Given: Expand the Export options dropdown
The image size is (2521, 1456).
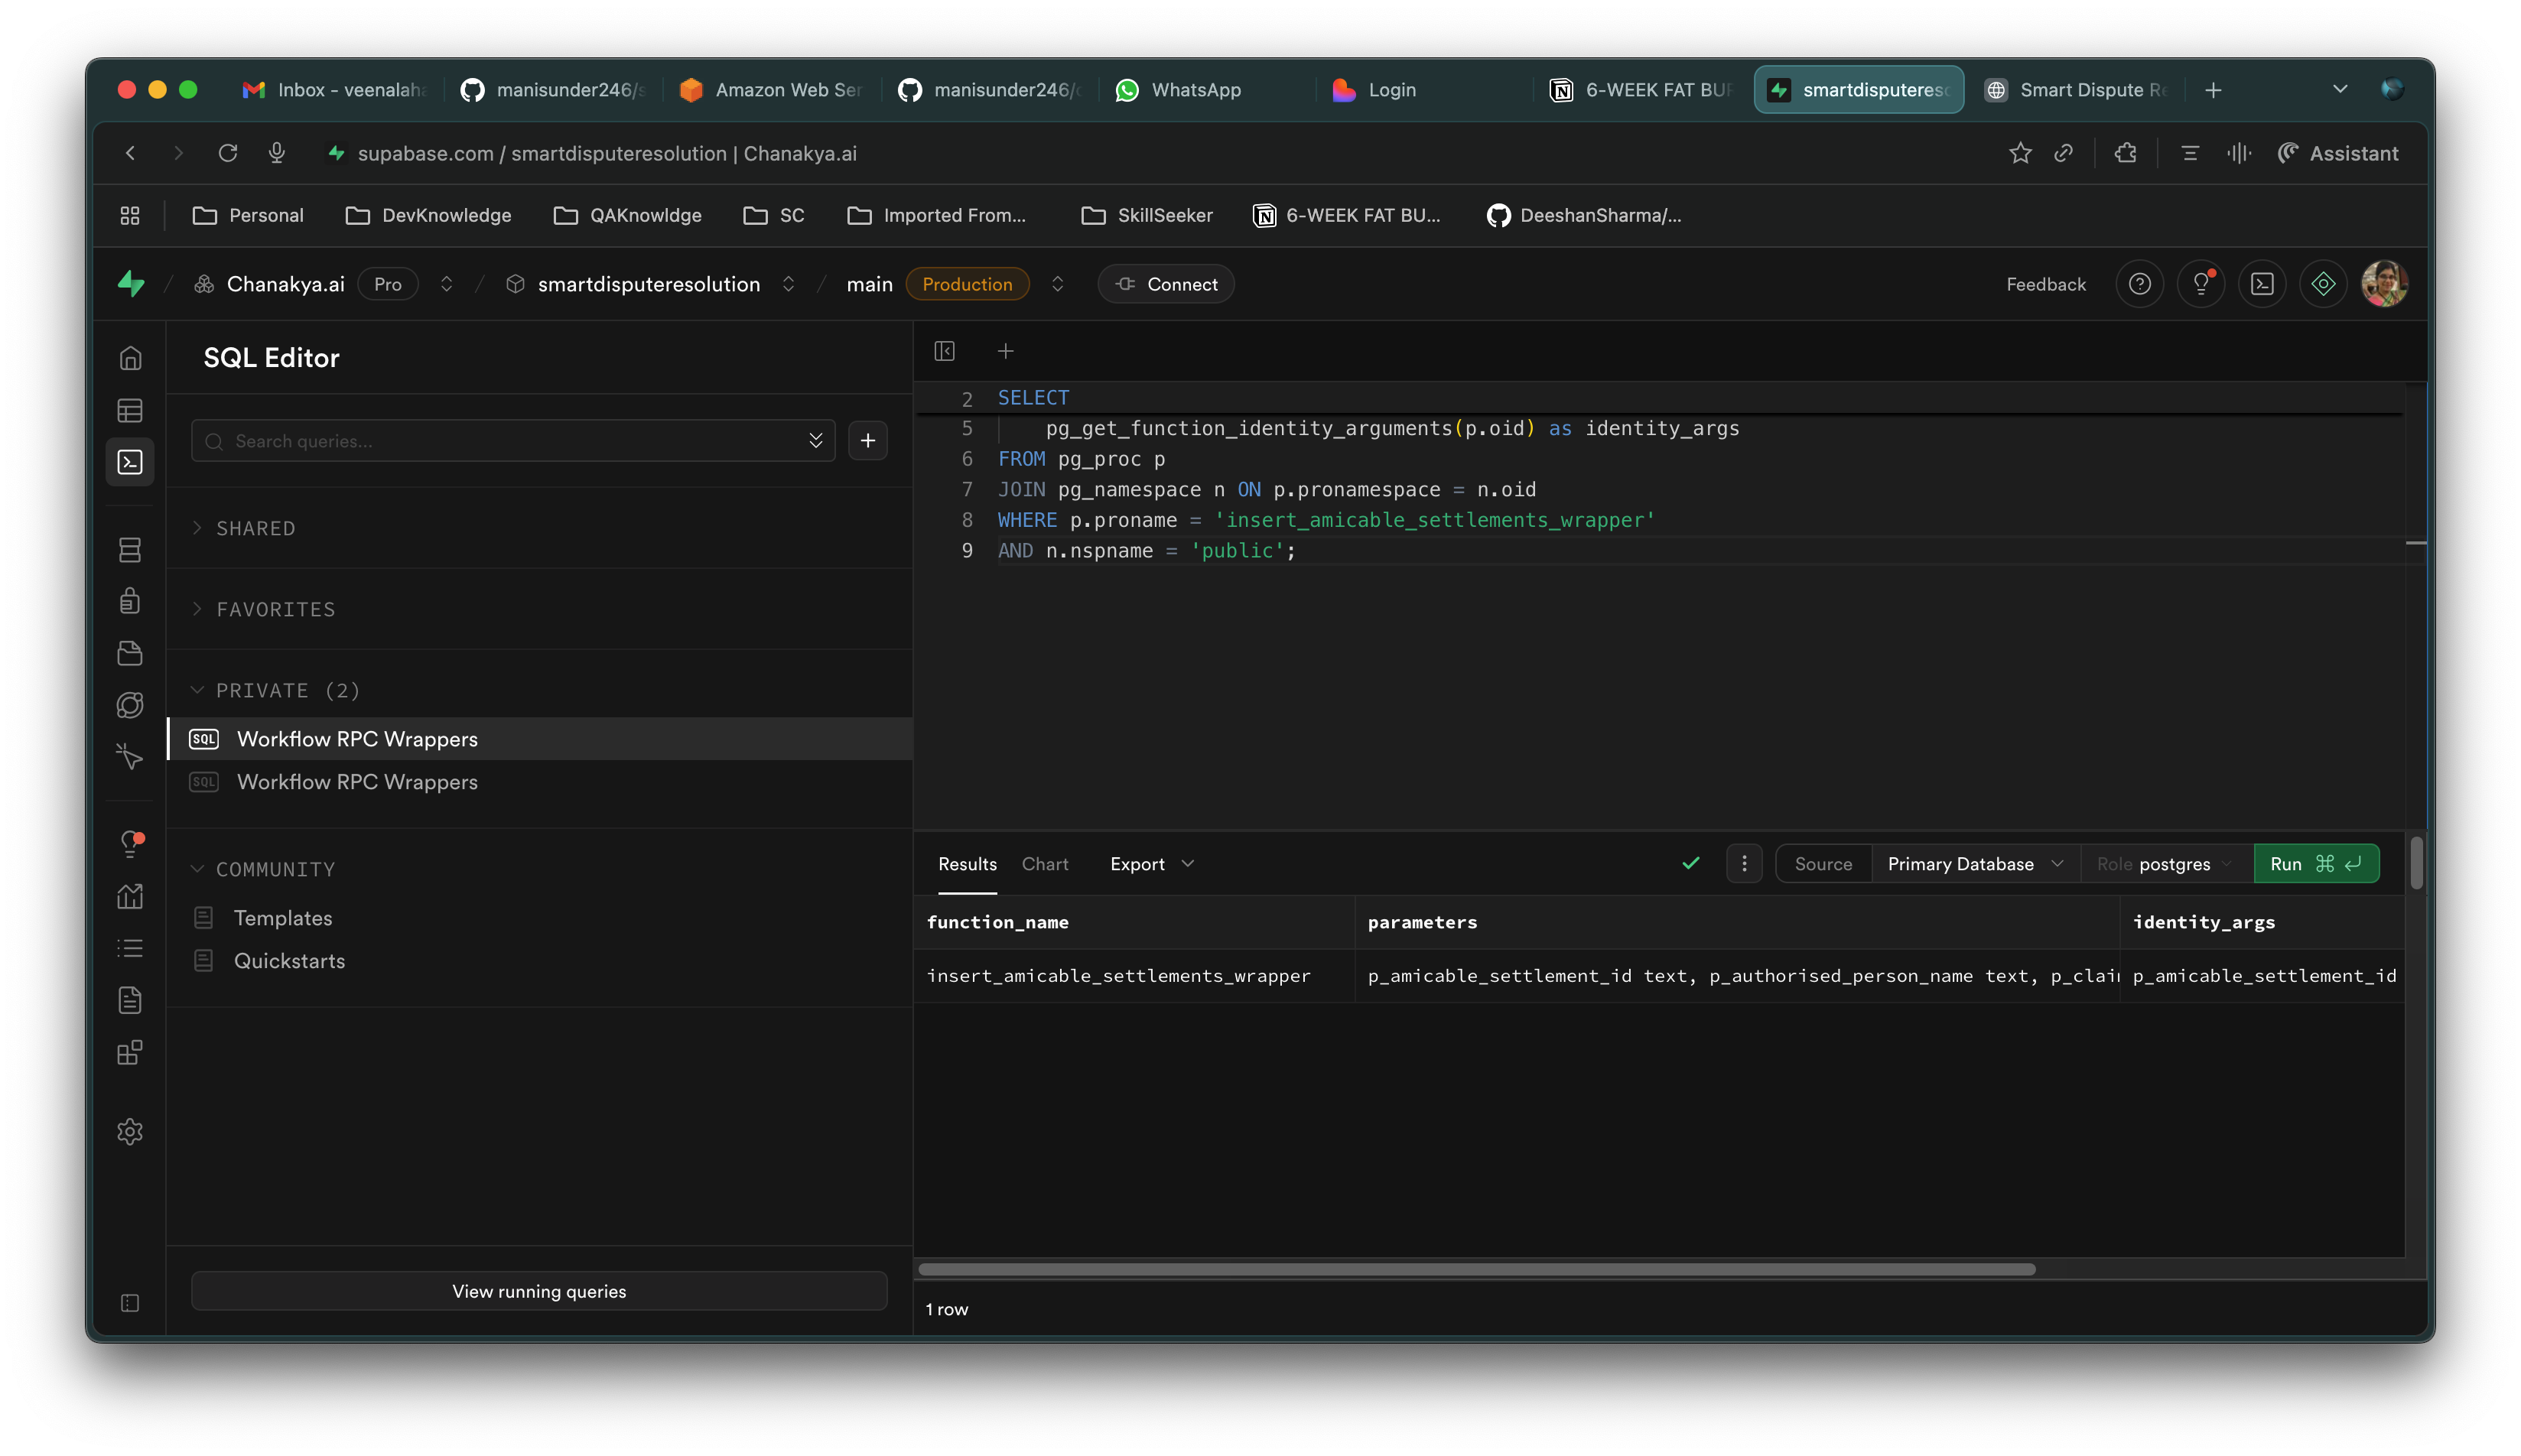Looking at the screenshot, I should click(x=1150, y=863).
